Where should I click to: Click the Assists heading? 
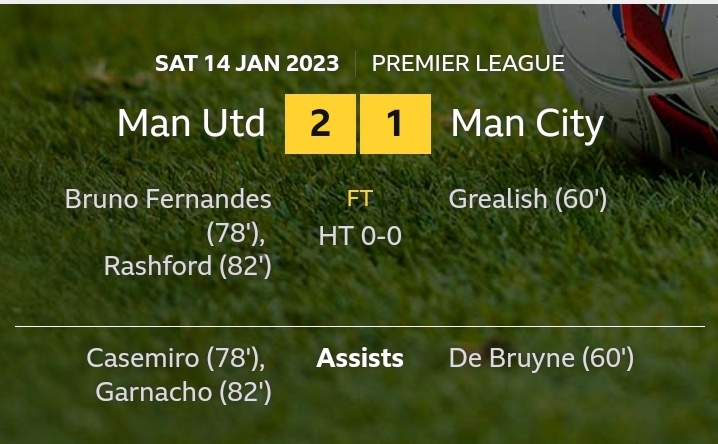tap(360, 358)
